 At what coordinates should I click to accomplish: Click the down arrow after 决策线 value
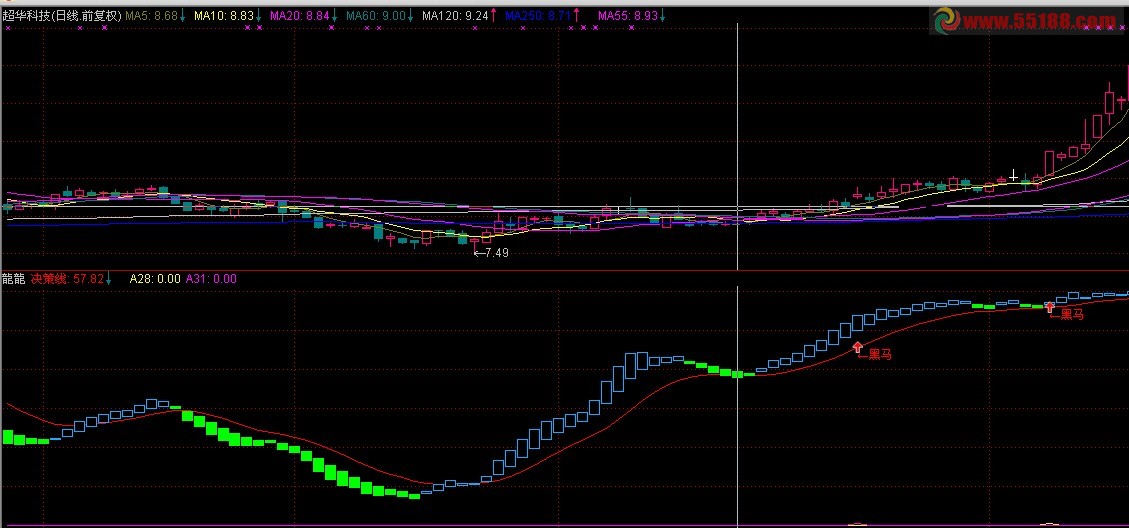109,279
